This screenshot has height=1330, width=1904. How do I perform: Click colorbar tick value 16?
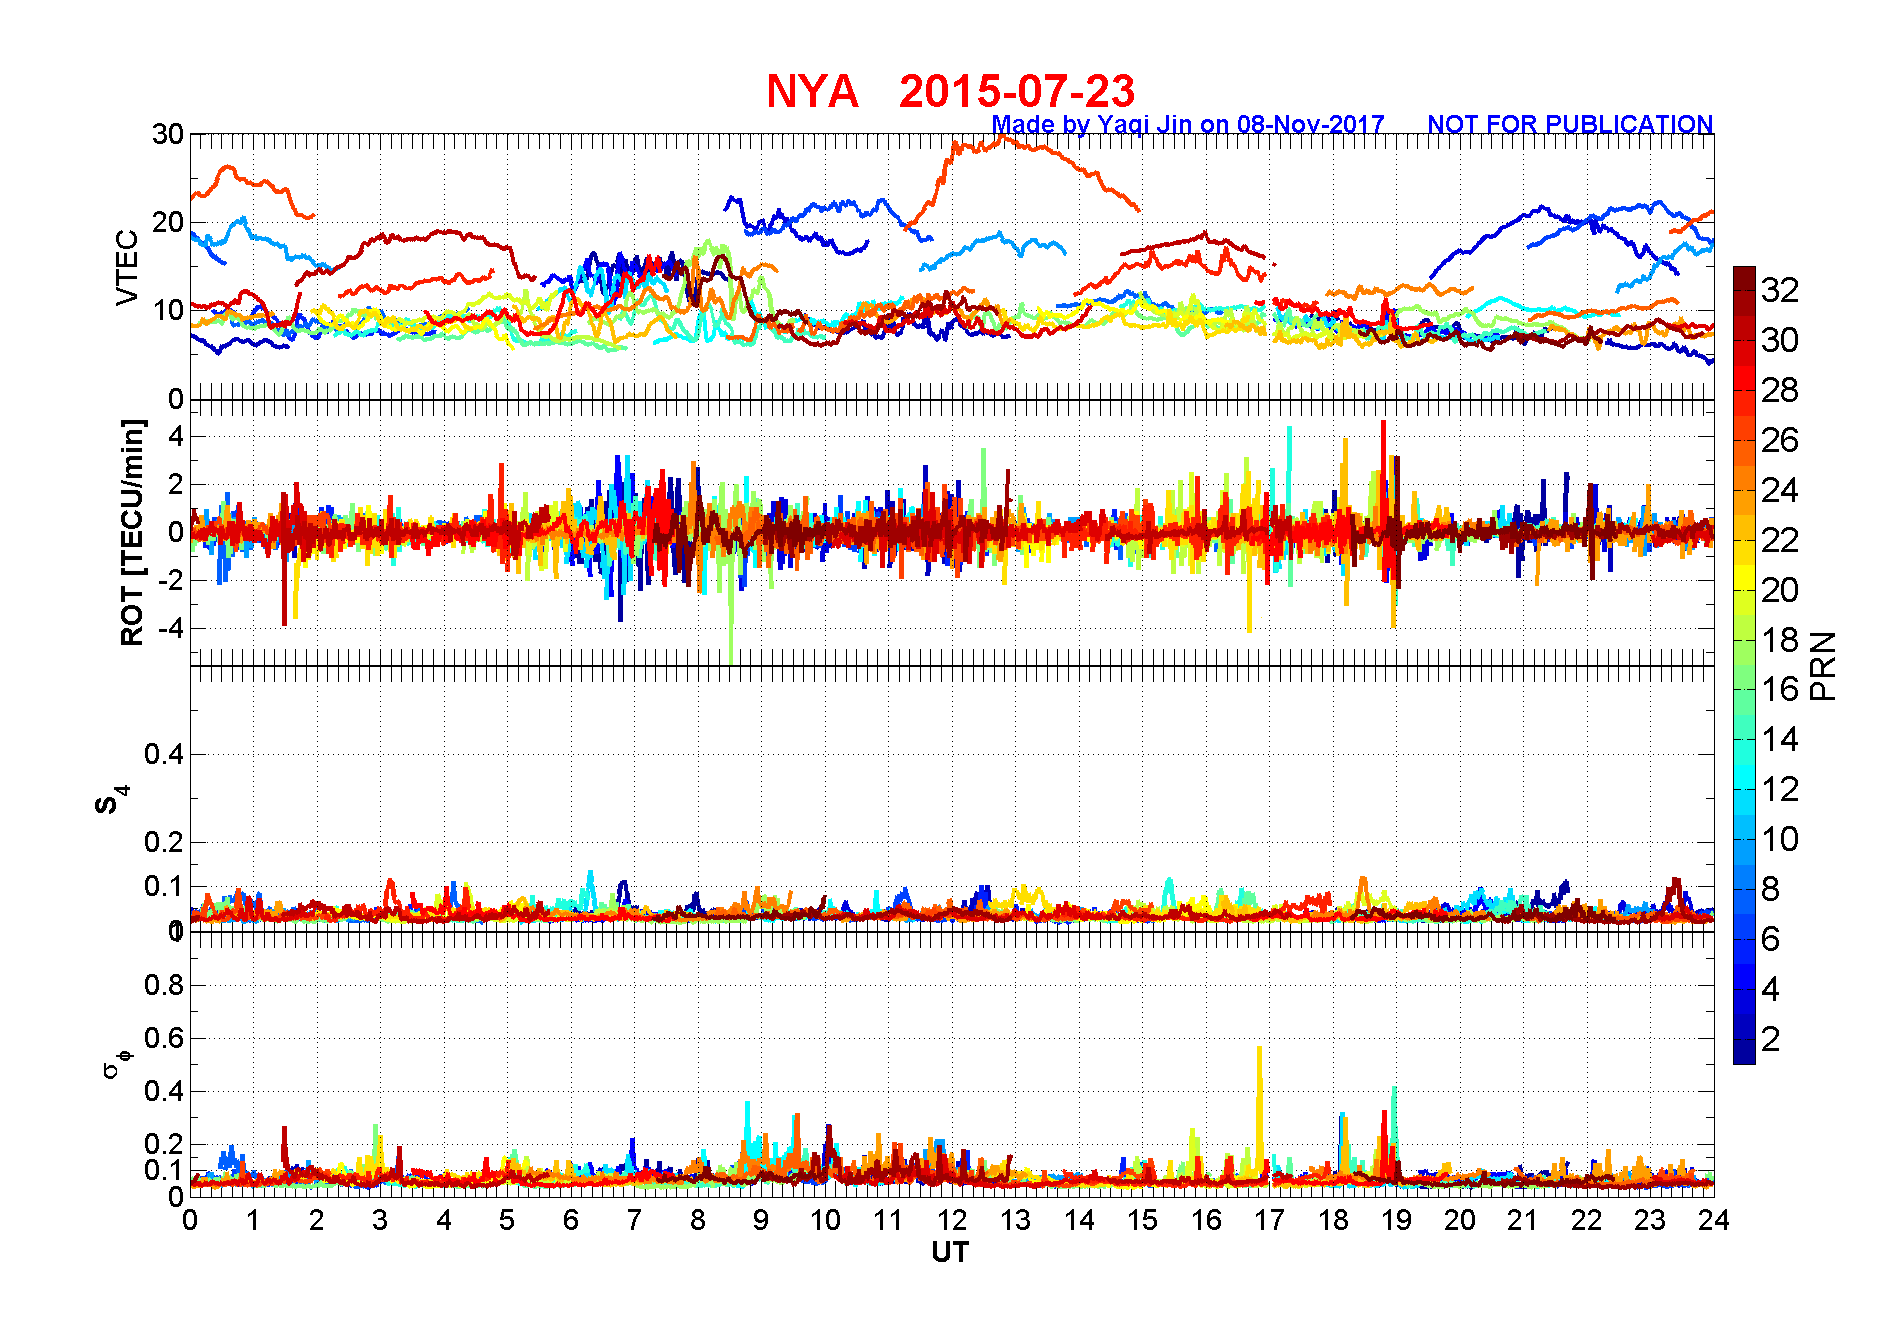click(x=1779, y=689)
